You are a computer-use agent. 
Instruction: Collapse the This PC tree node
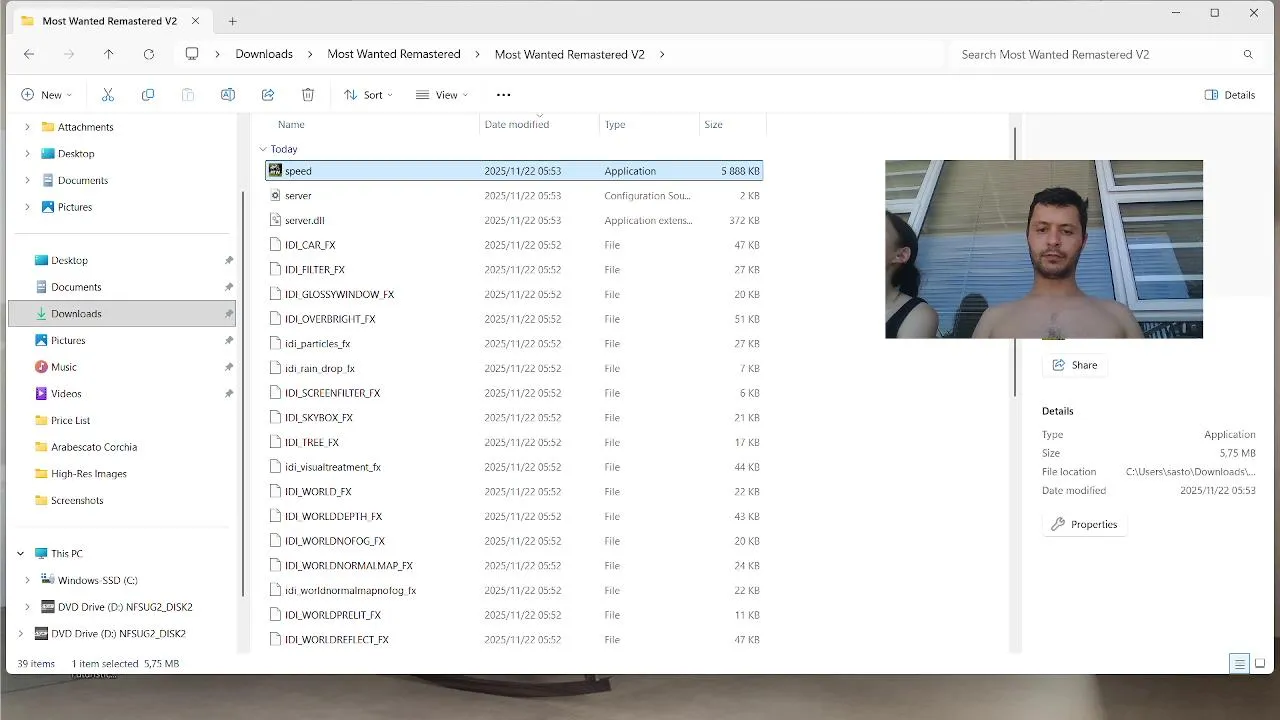20,554
